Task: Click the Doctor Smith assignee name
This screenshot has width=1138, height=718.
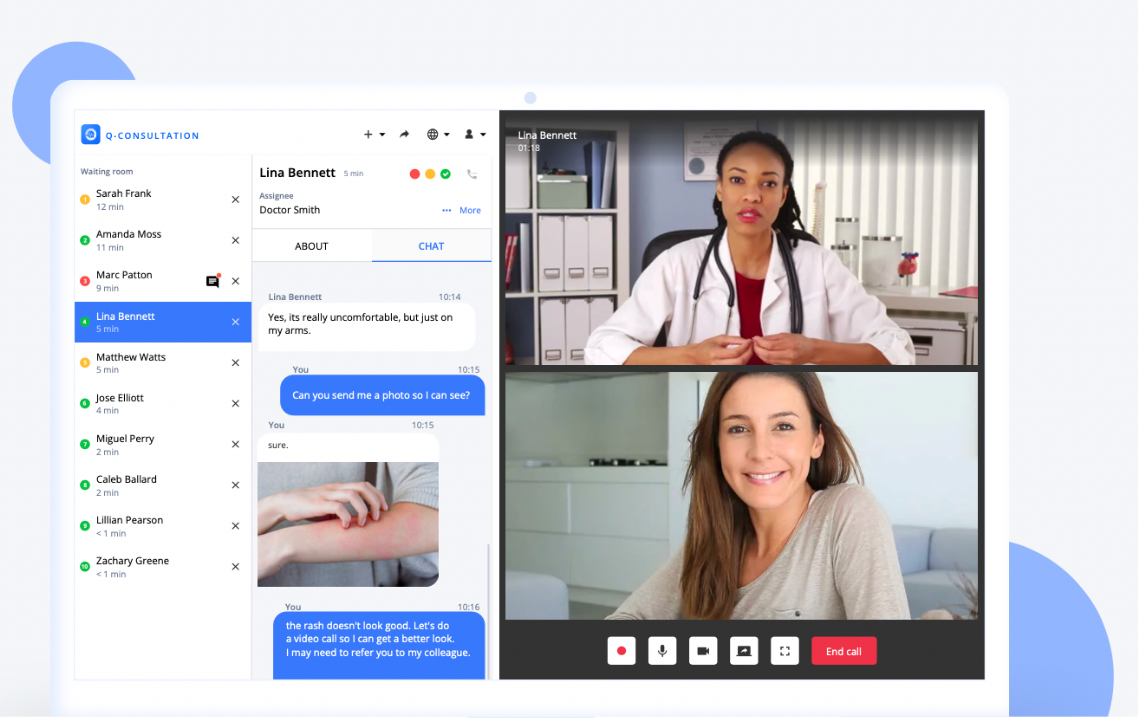Action: [290, 210]
